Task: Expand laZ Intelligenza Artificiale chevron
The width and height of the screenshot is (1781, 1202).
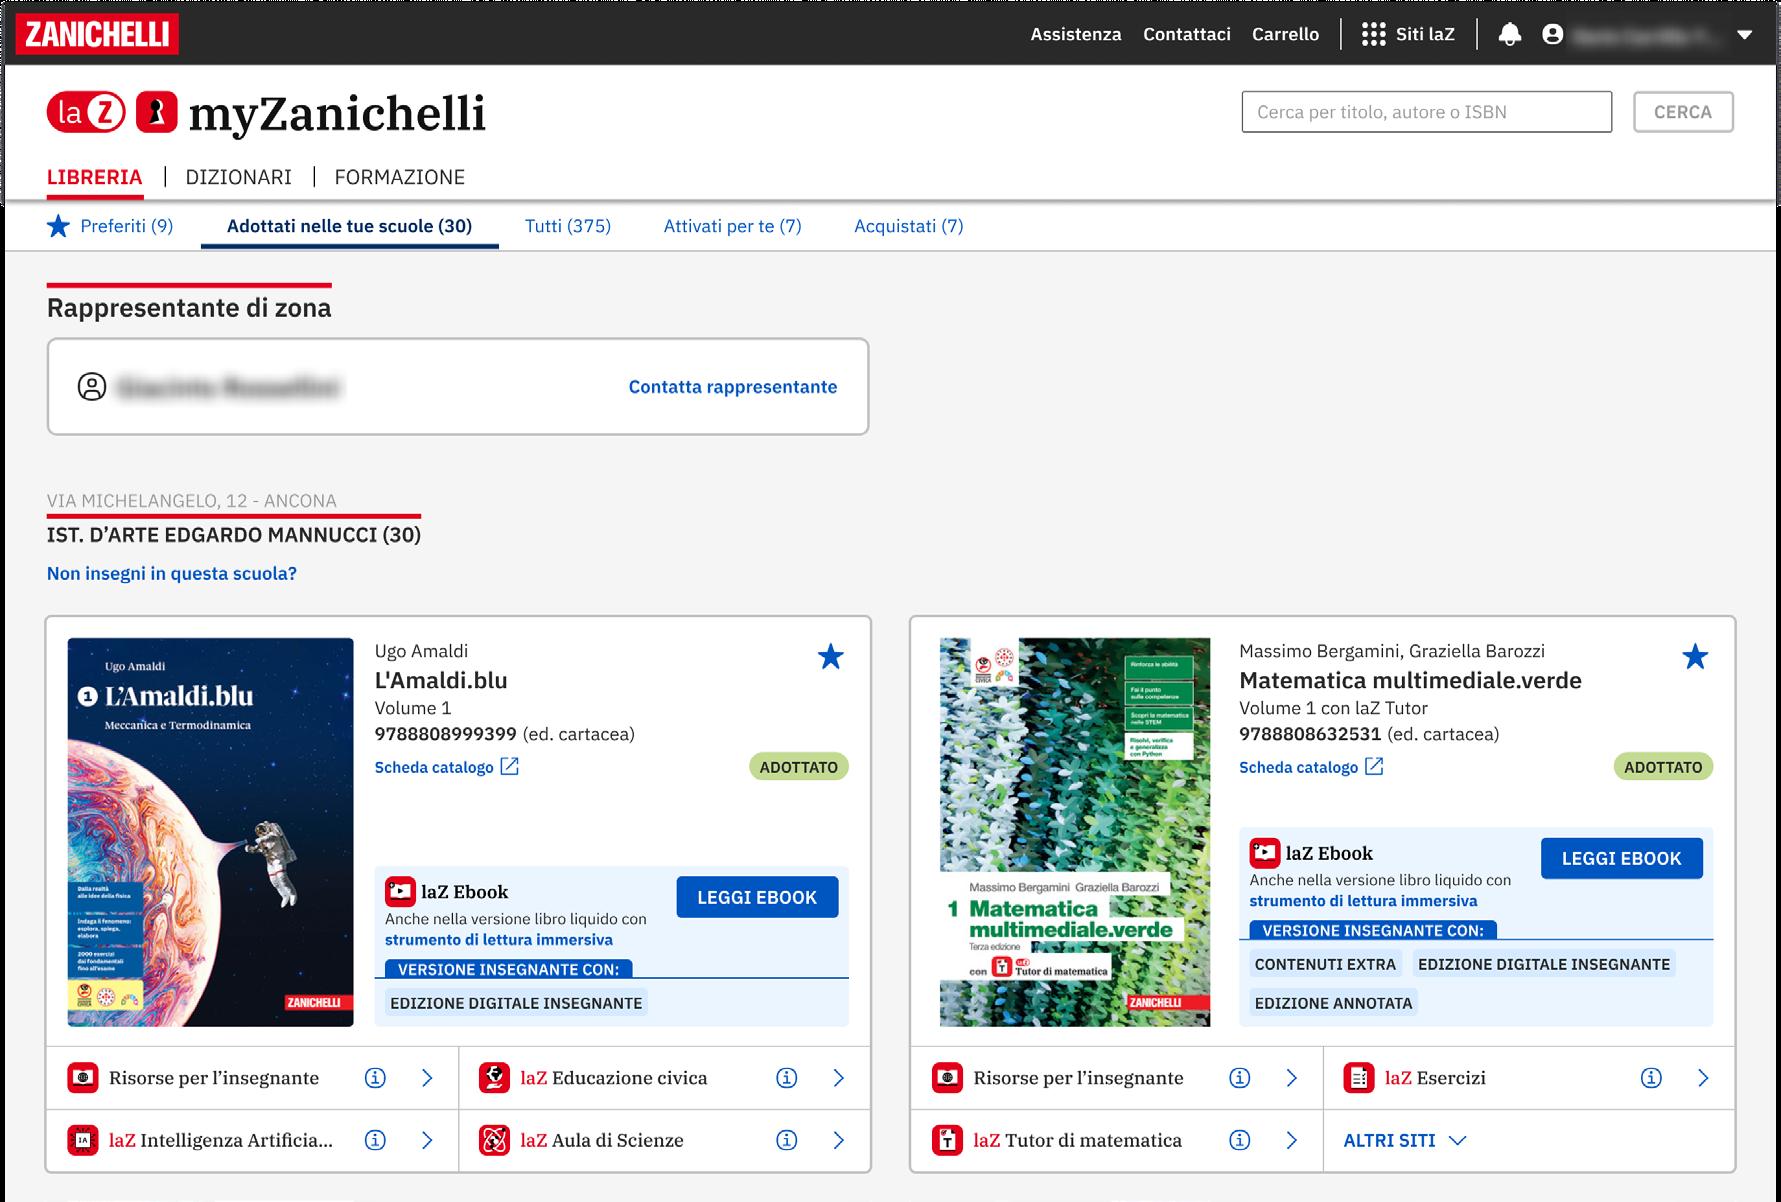Action: 427,1140
